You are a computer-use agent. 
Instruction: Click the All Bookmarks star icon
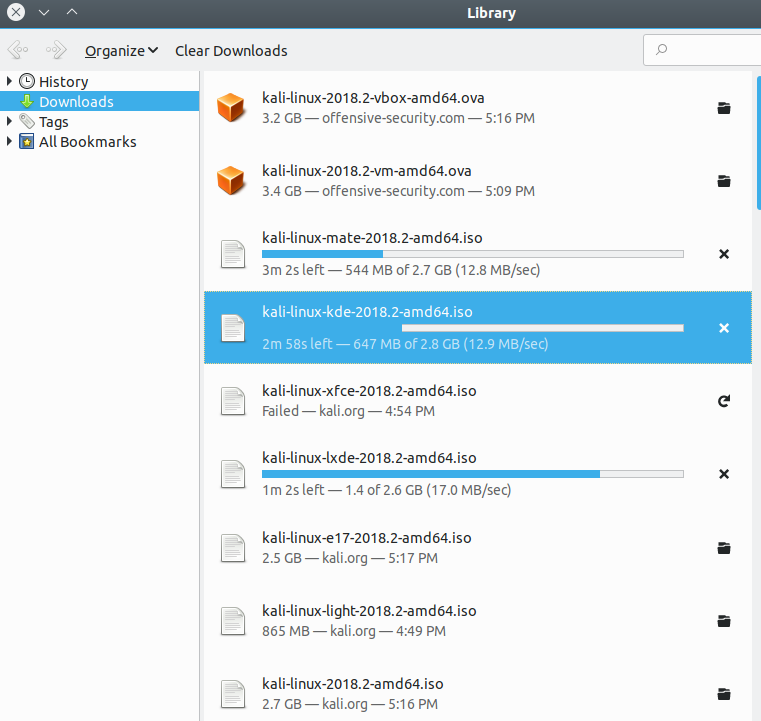point(27,141)
